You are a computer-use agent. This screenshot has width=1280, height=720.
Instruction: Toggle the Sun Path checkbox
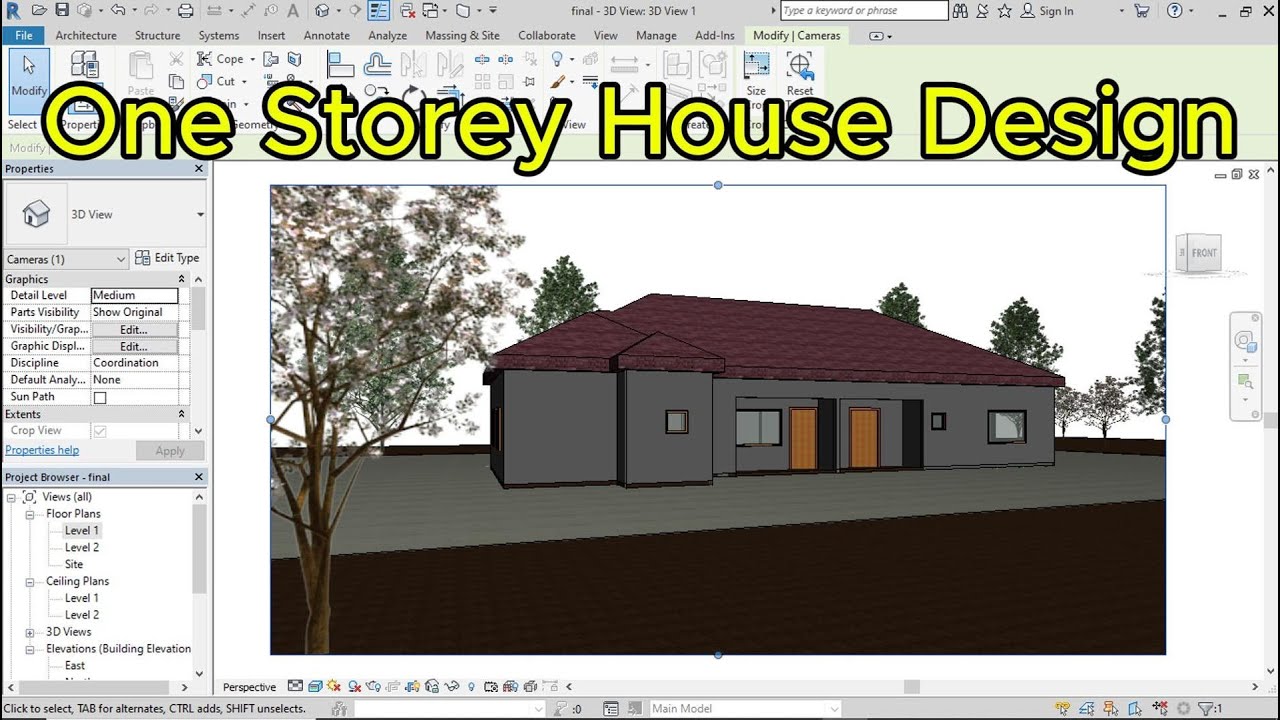100,397
